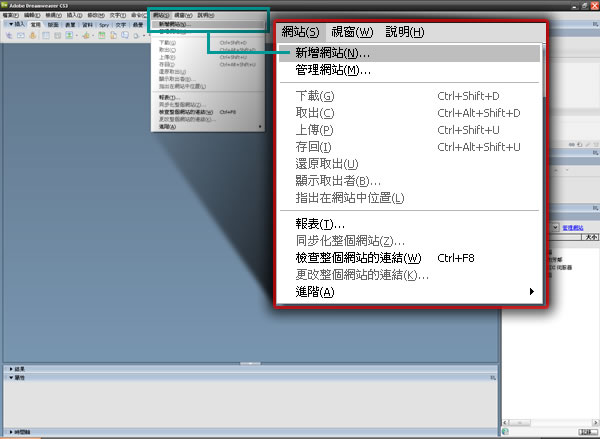Collapse the 插入 Insert bar arrow

(x=11, y=24)
